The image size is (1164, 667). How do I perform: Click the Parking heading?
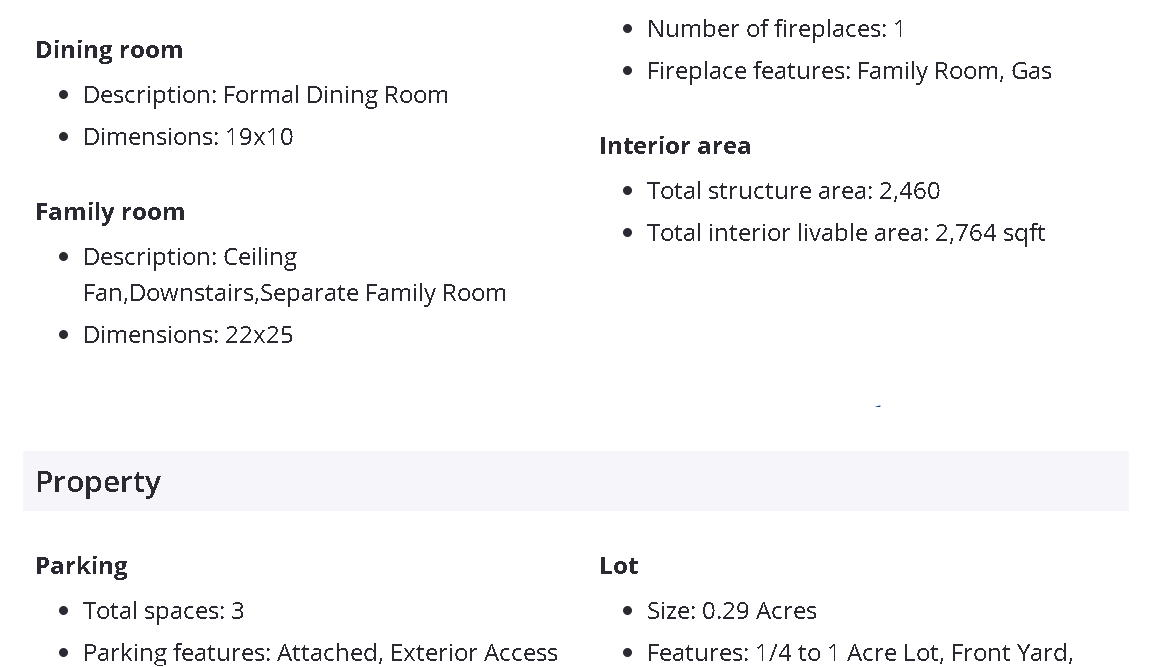click(82, 566)
